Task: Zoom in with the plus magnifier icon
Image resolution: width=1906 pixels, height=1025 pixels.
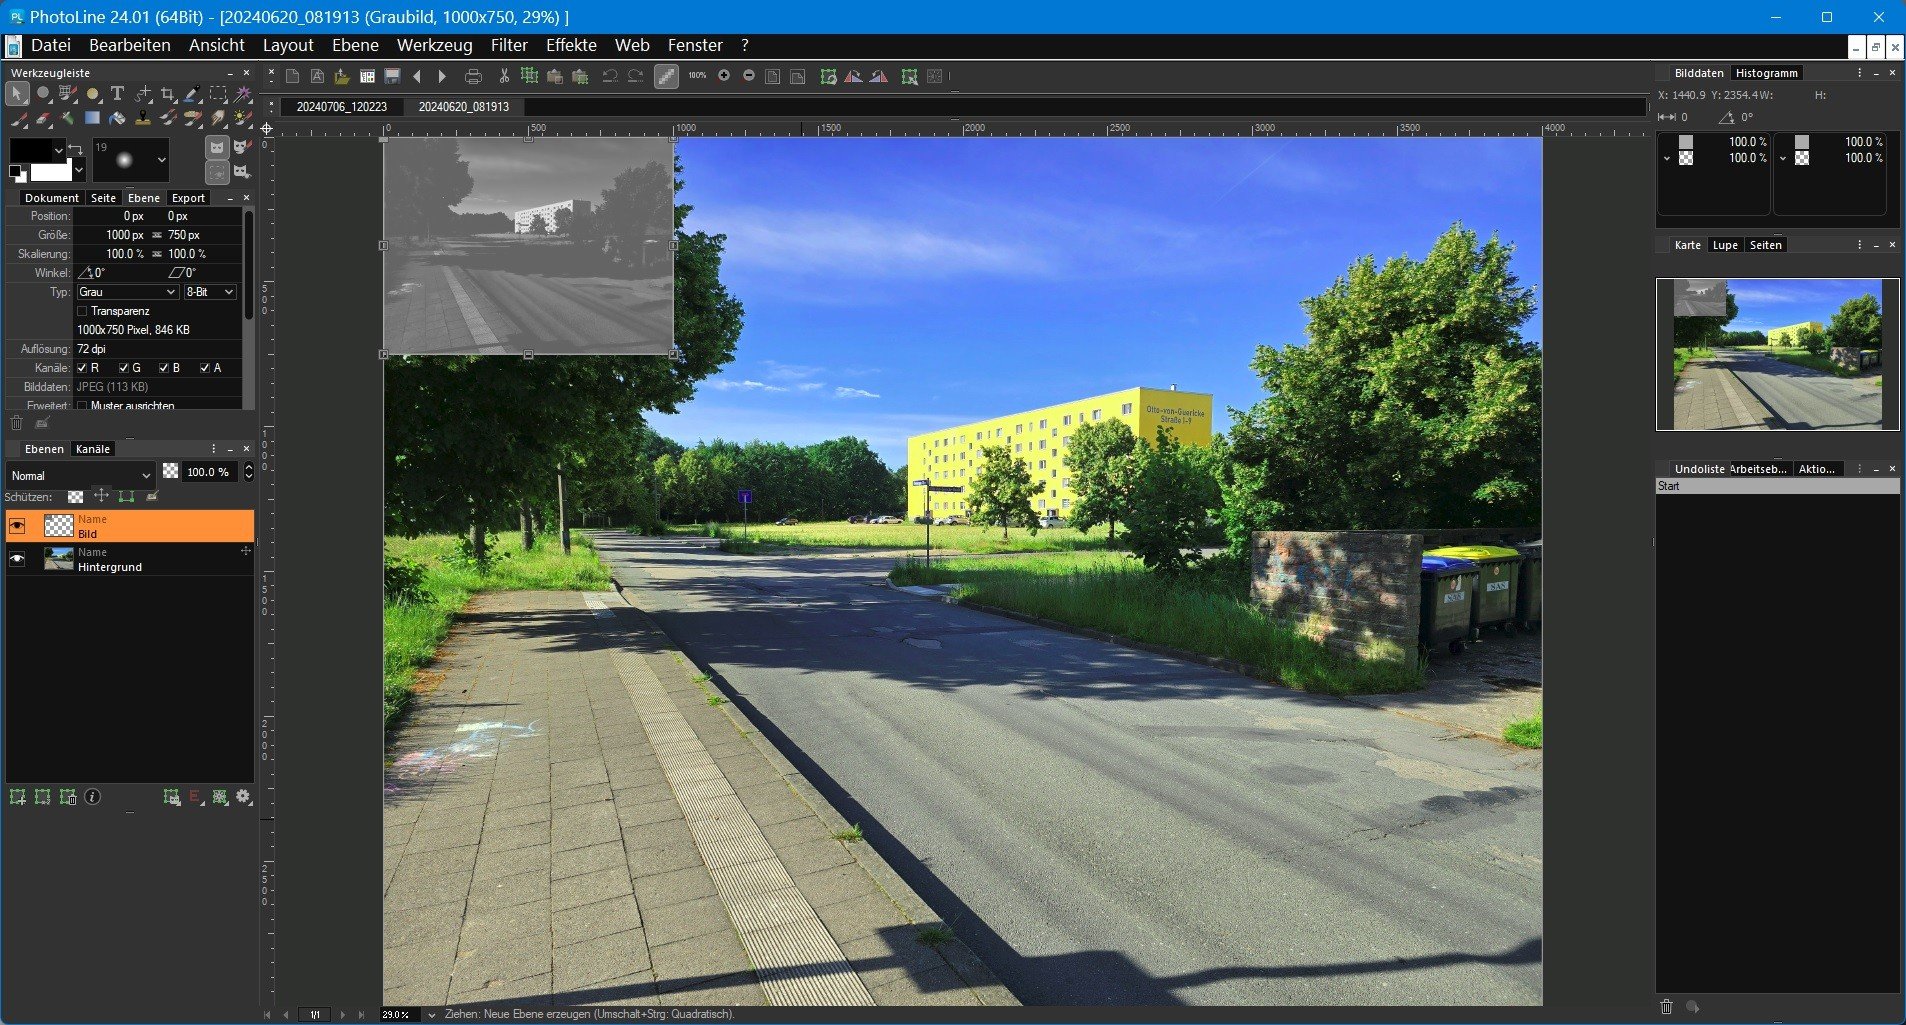Action: 724,76
